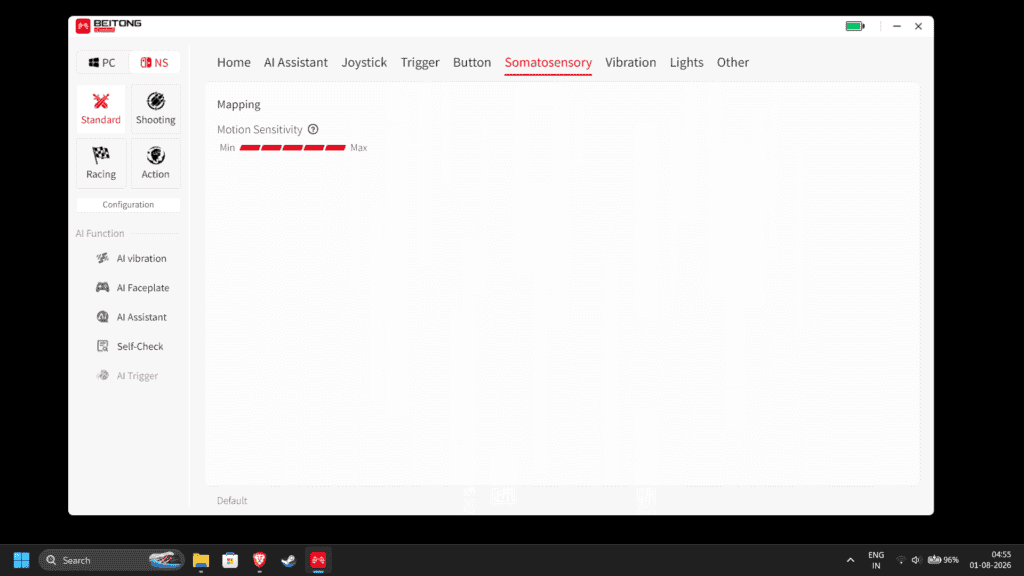Open Microsoft Store from taskbar

[x=230, y=560]
